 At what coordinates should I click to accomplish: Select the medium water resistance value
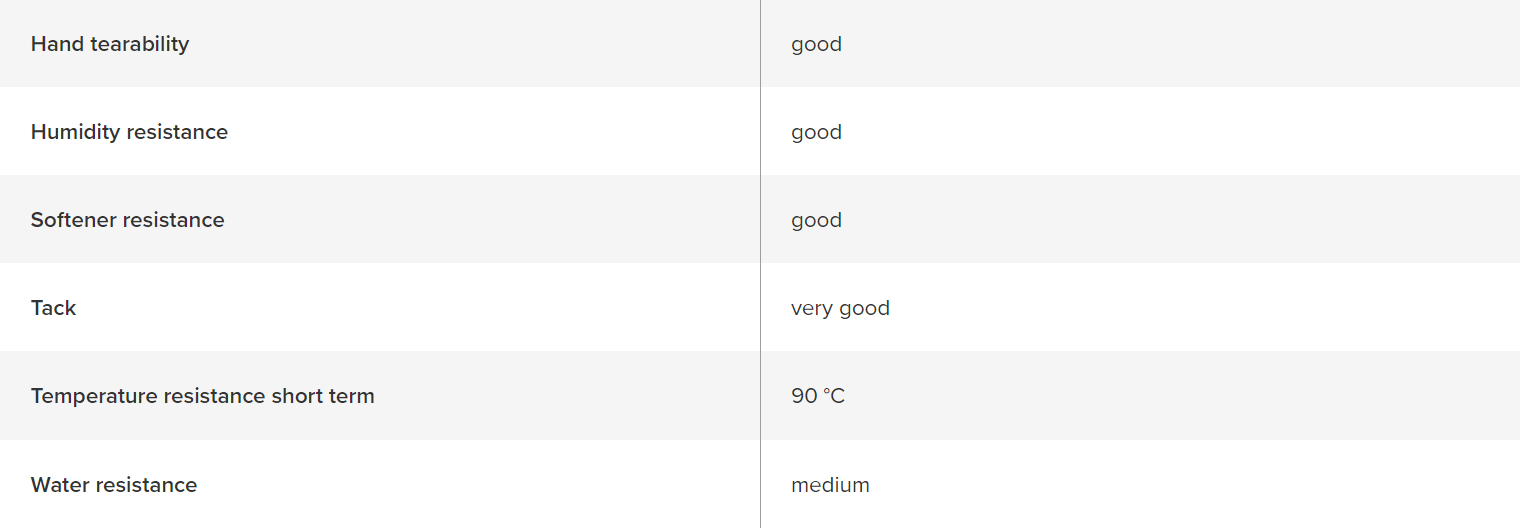[830, 485]
